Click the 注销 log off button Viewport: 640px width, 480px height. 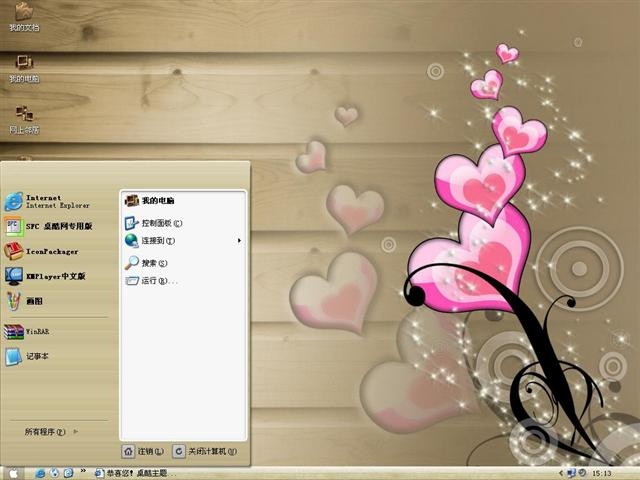[x=143, y=451]
